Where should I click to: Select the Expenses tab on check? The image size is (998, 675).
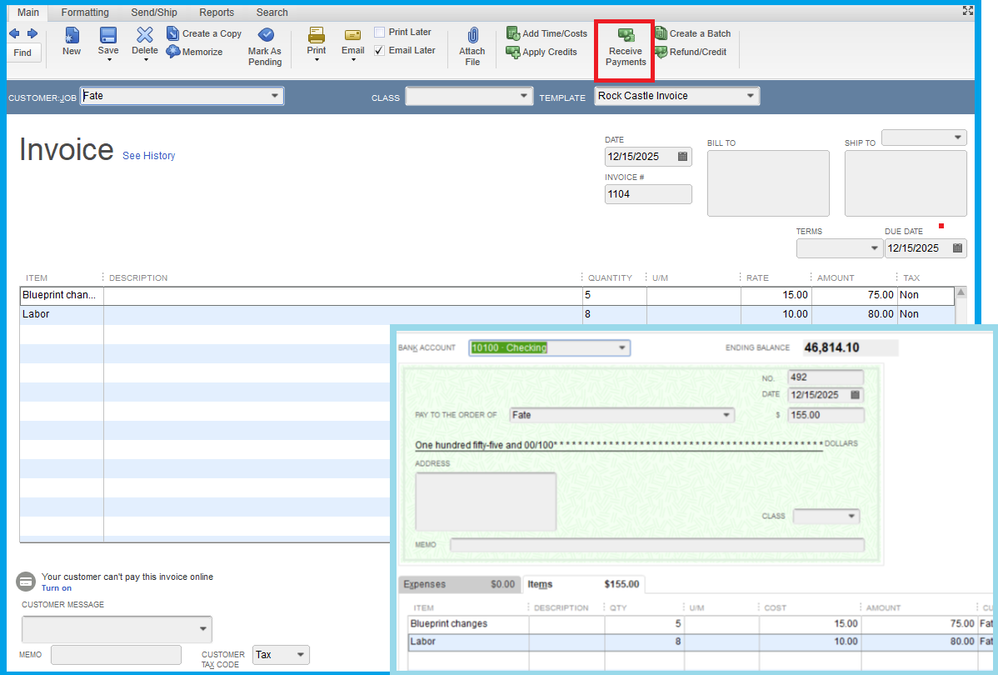point(460,584)
